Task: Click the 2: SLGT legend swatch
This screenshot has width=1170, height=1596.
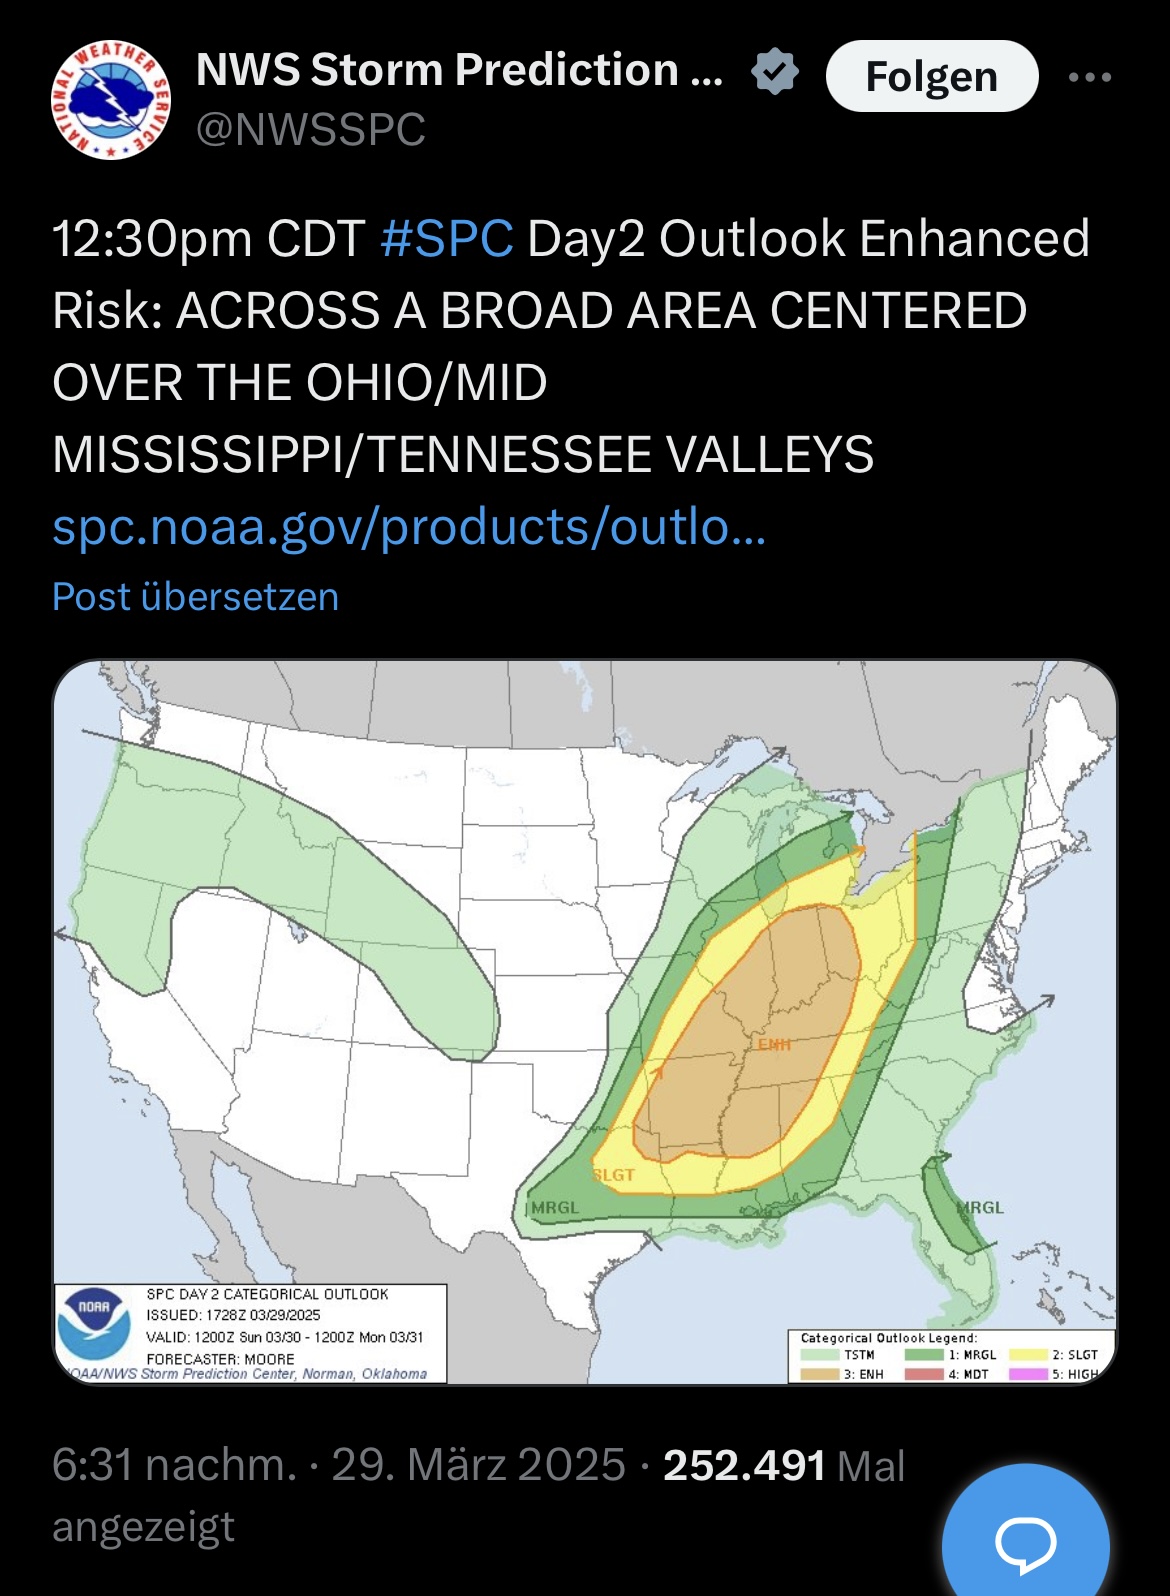Action: coord(1028,1355)
